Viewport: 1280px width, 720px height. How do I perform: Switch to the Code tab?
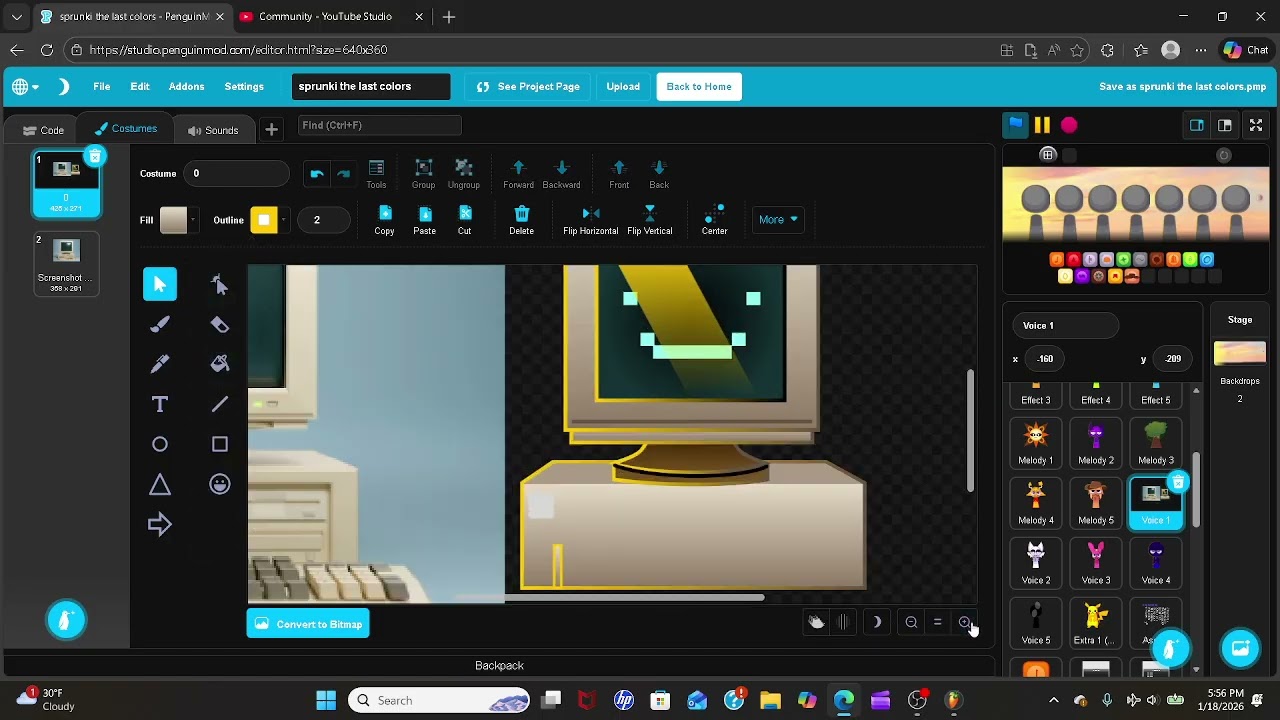click(x=43, y=130)
